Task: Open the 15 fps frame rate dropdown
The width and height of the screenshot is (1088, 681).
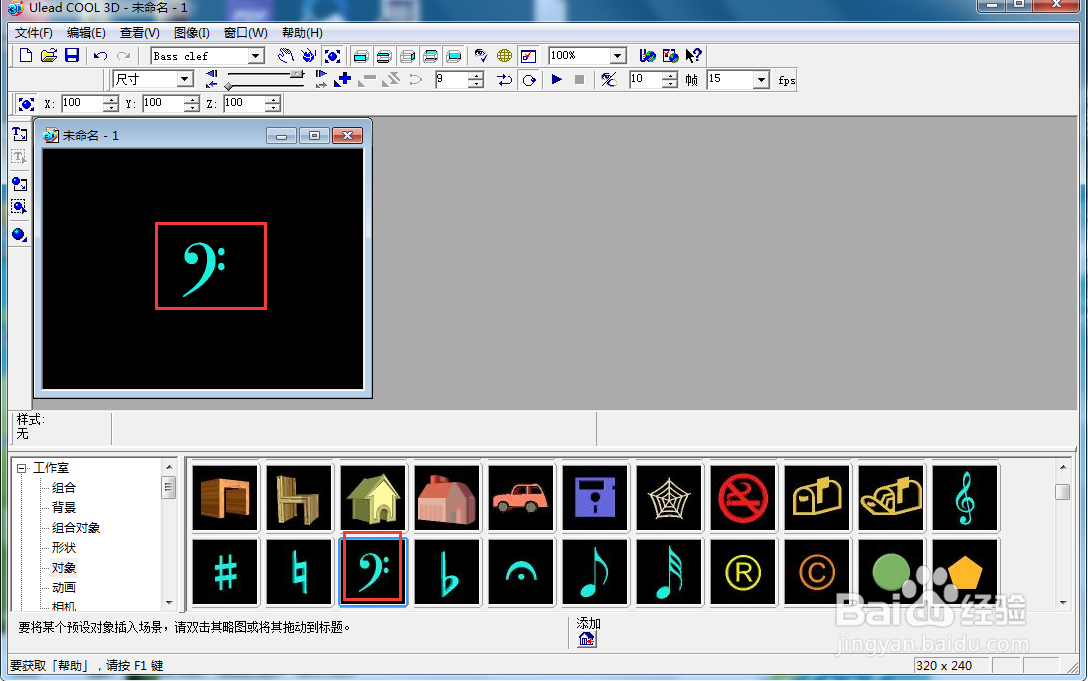Action: pyautogui.click(x=761, y=80)
